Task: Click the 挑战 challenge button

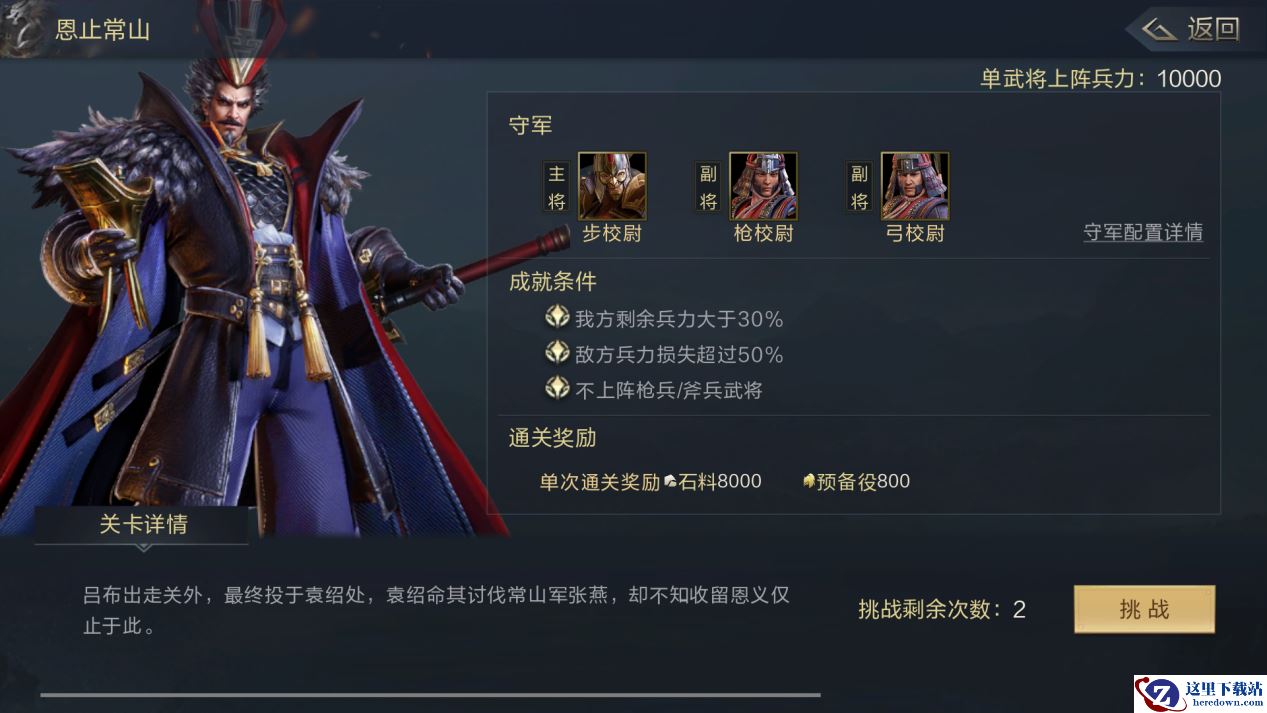Action: pos(1144,609)
